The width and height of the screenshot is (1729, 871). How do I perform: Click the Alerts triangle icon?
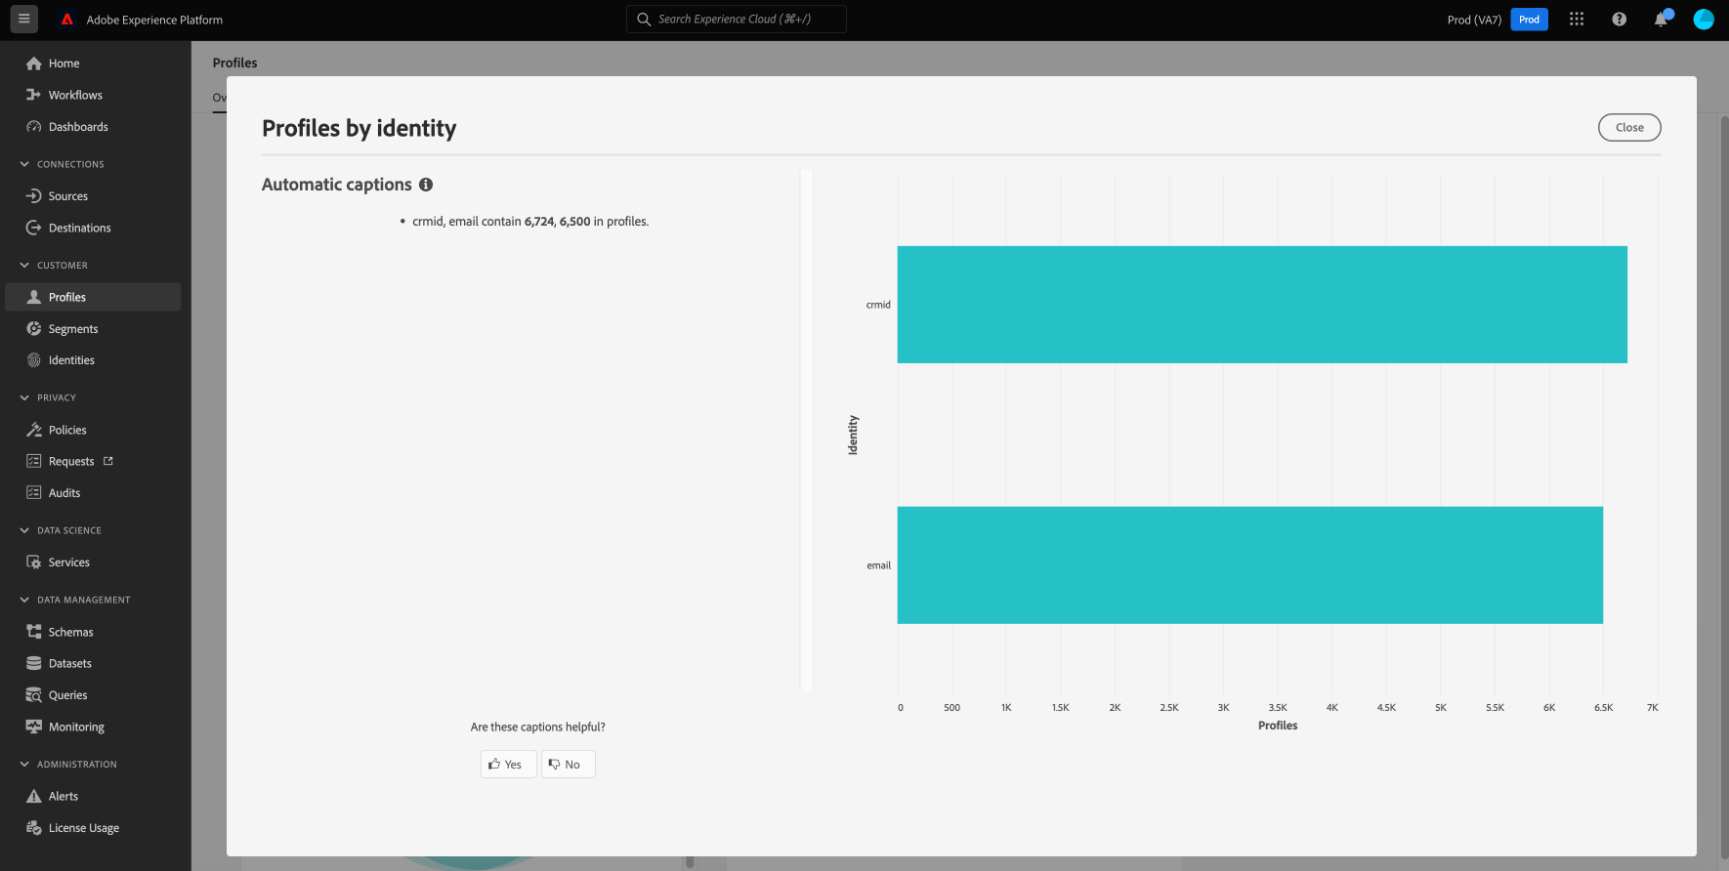coord(34,796)
